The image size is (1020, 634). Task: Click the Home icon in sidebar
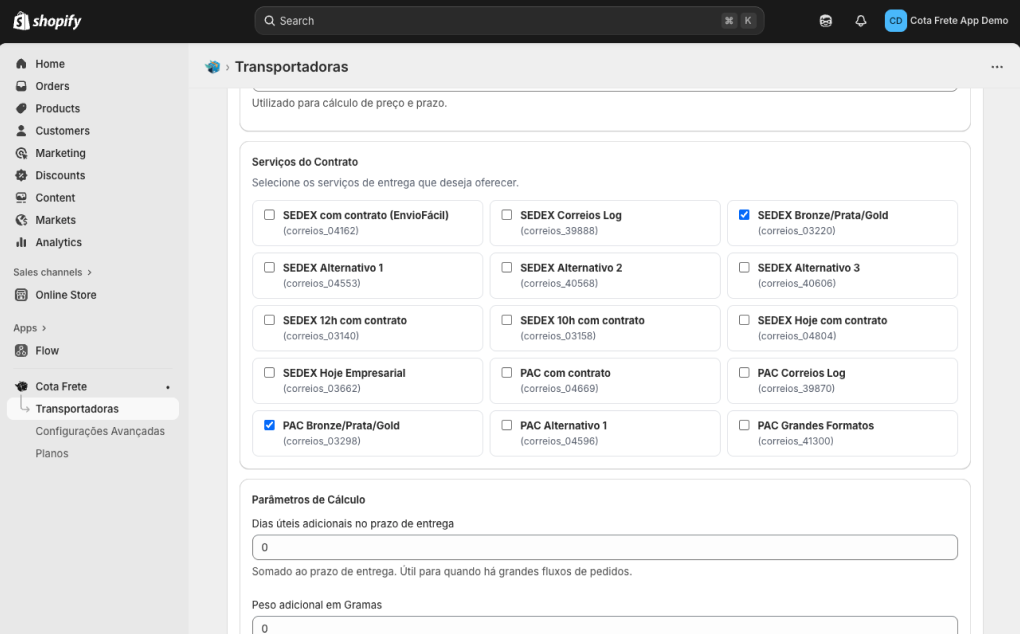click(21, 64)
